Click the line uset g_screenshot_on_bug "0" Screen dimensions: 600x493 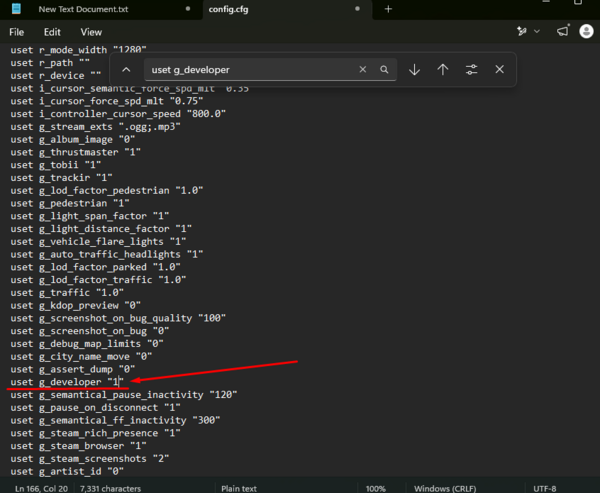[x=90, y=331]
